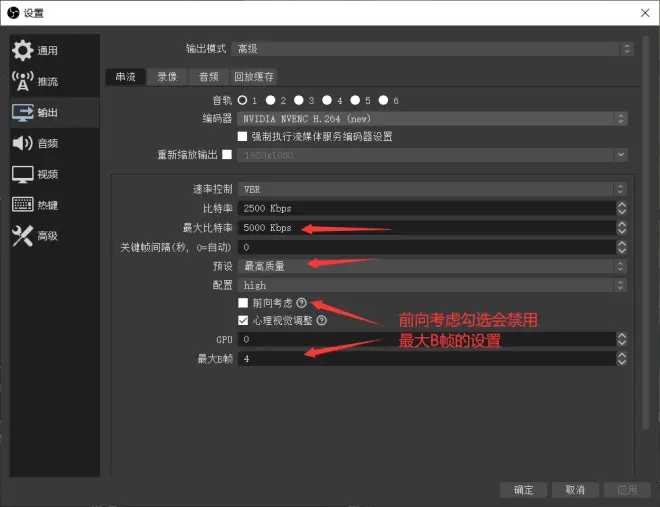Adjust the 最大比特率 spinner arrows
The image size is (660, 507).
pyautogui.click(x=622, y=228)
